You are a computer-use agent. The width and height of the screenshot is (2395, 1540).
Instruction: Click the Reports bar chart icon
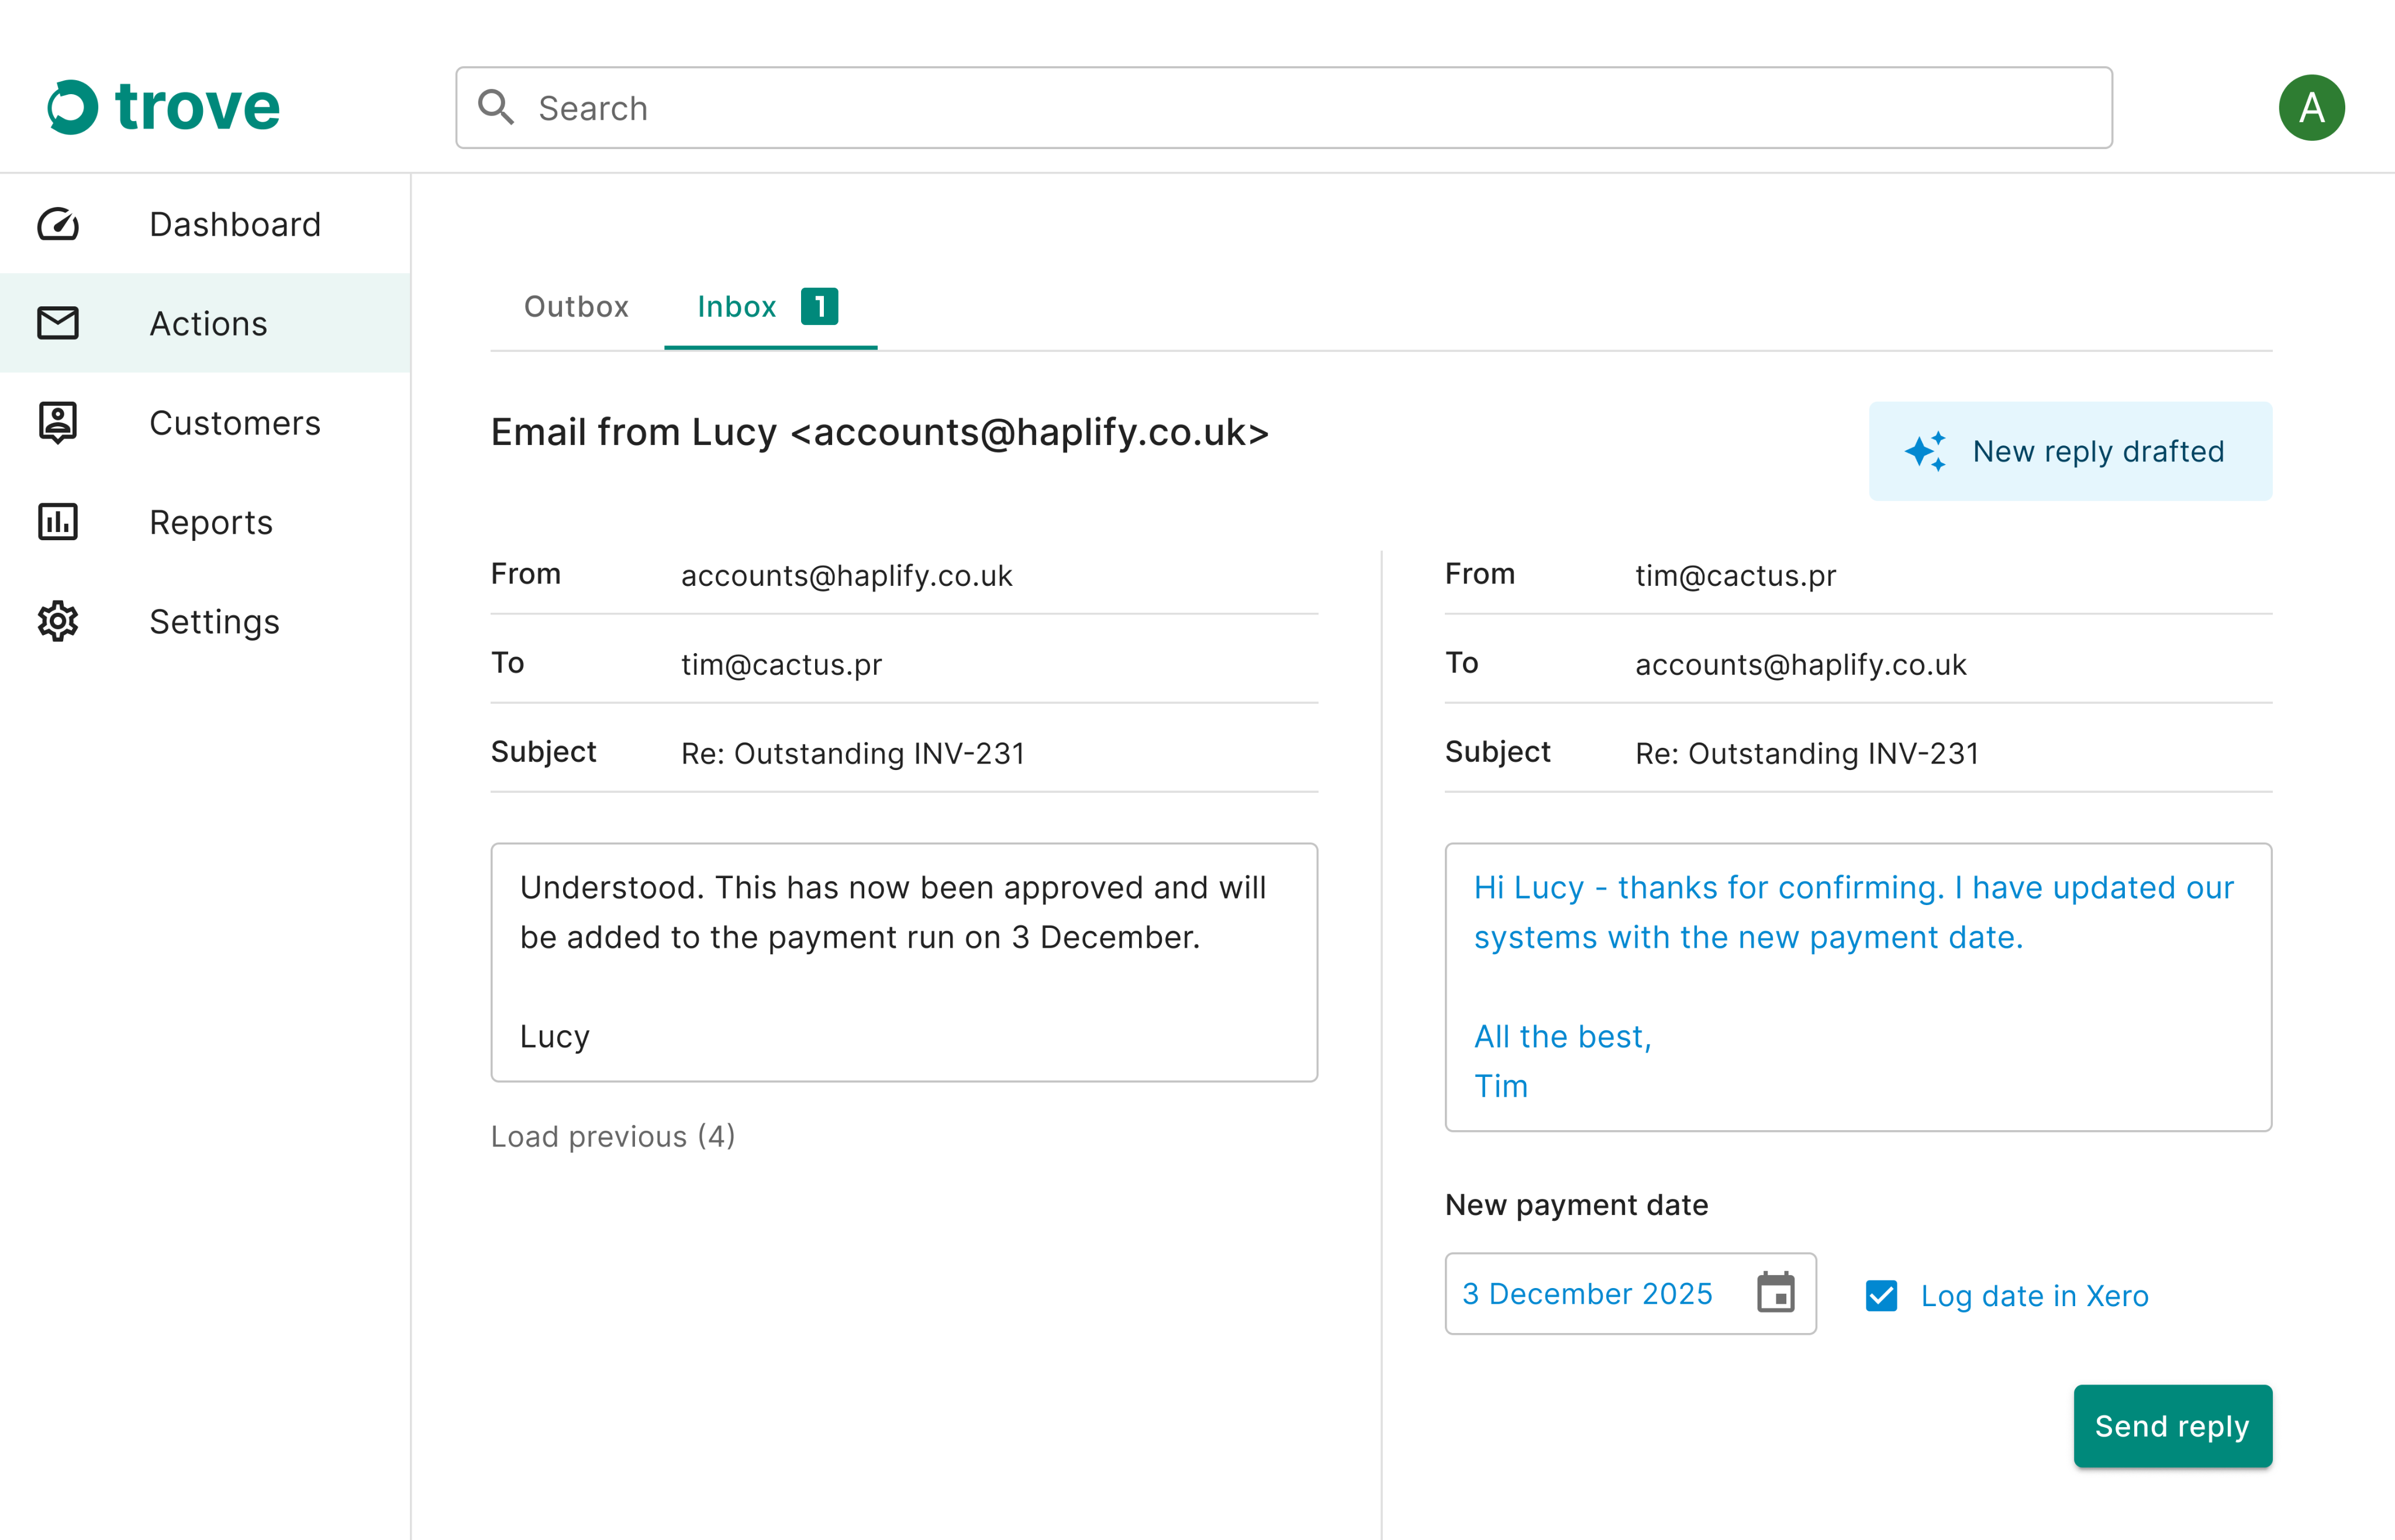58,522
